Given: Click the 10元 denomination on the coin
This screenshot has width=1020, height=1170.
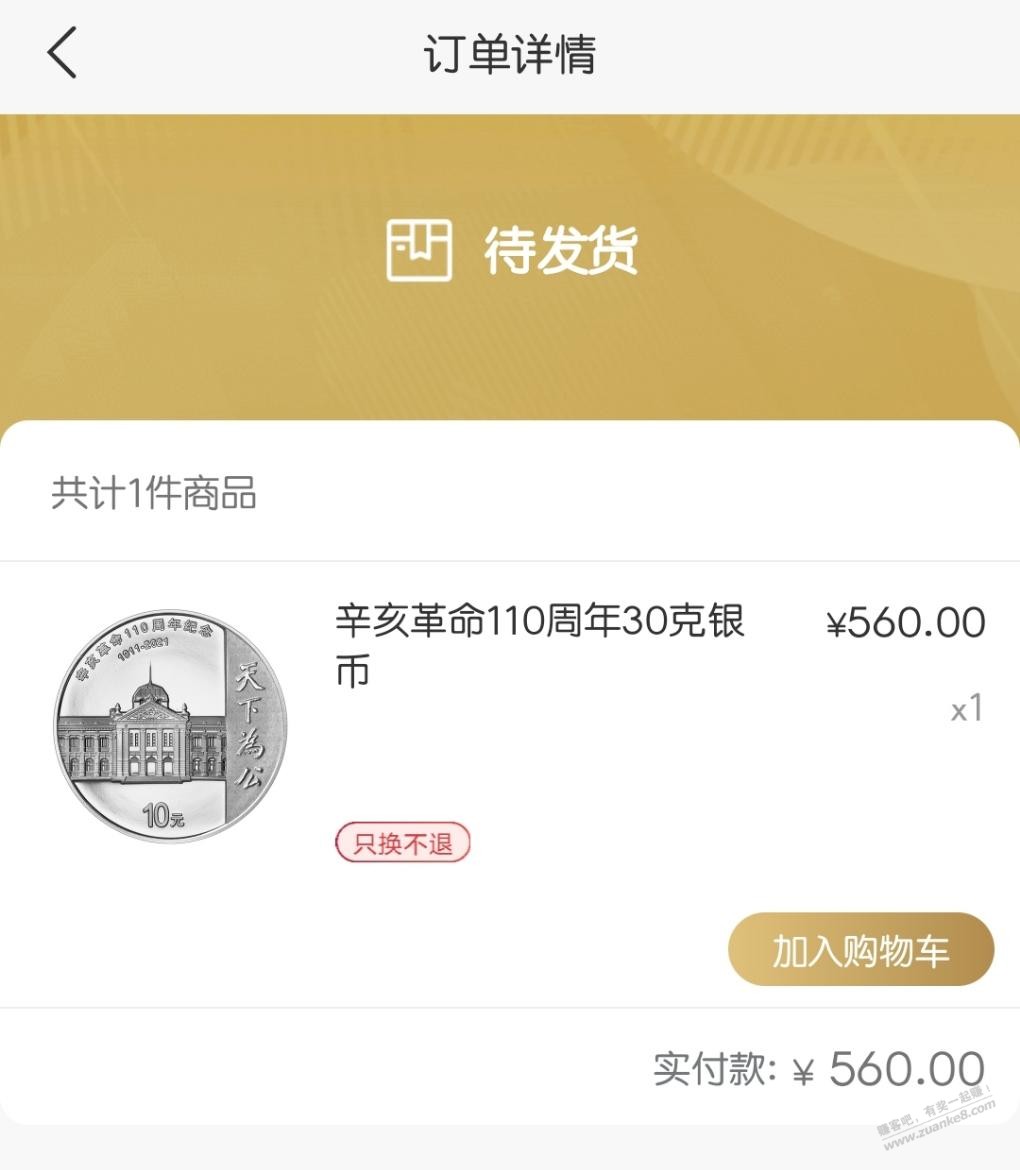Looking at the screenshot, I should (164, 816).
